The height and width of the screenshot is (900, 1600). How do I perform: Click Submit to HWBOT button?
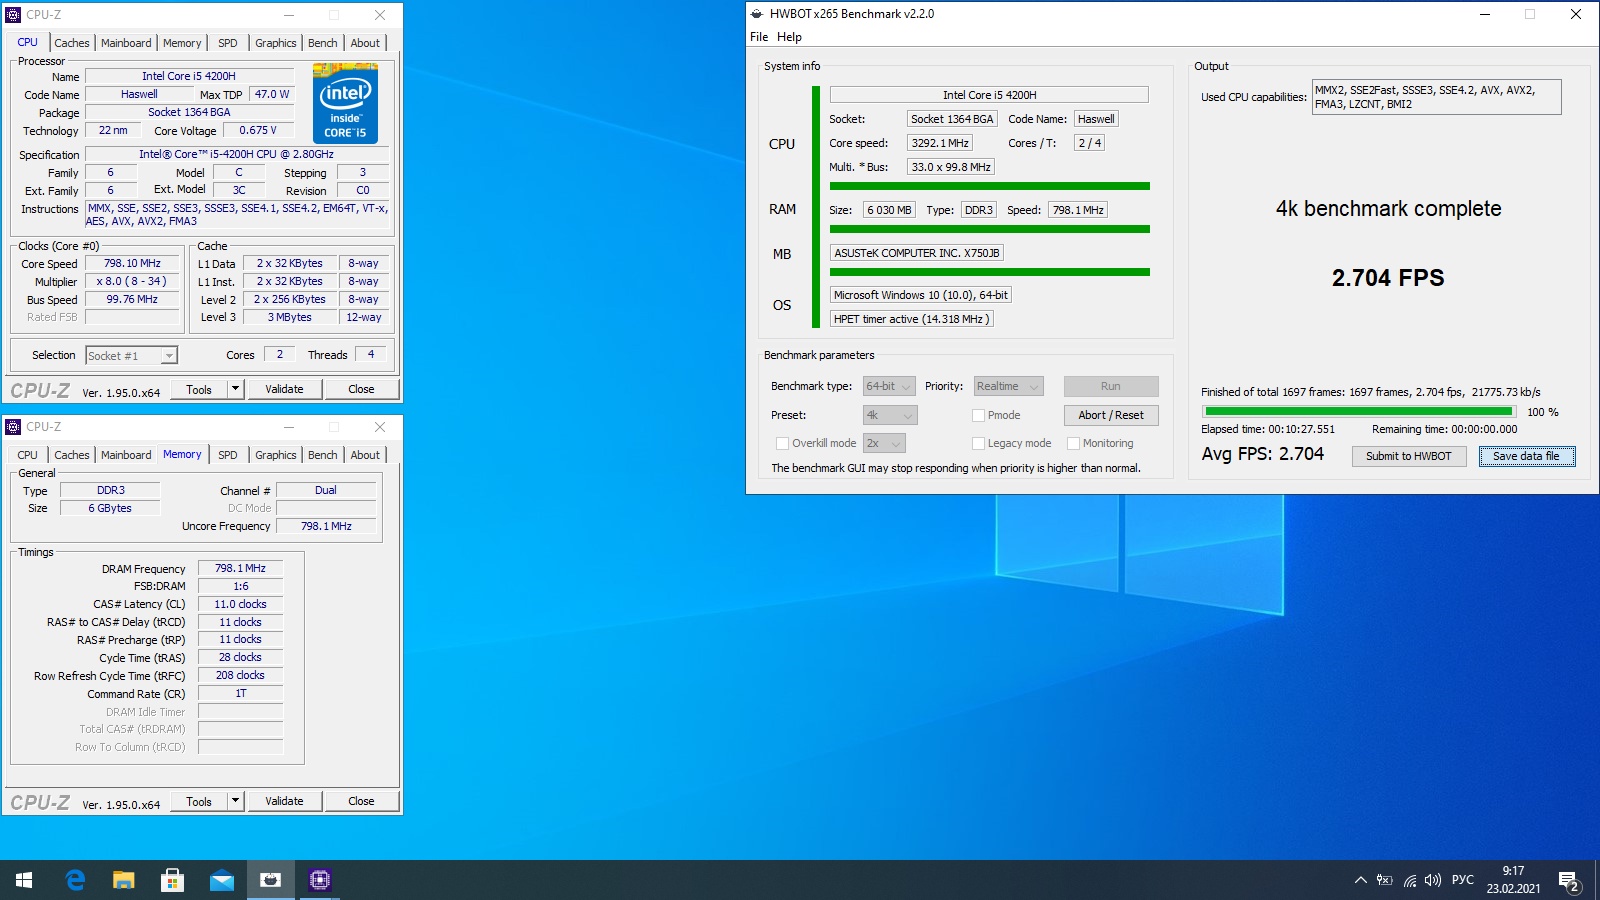[1408, 456]
